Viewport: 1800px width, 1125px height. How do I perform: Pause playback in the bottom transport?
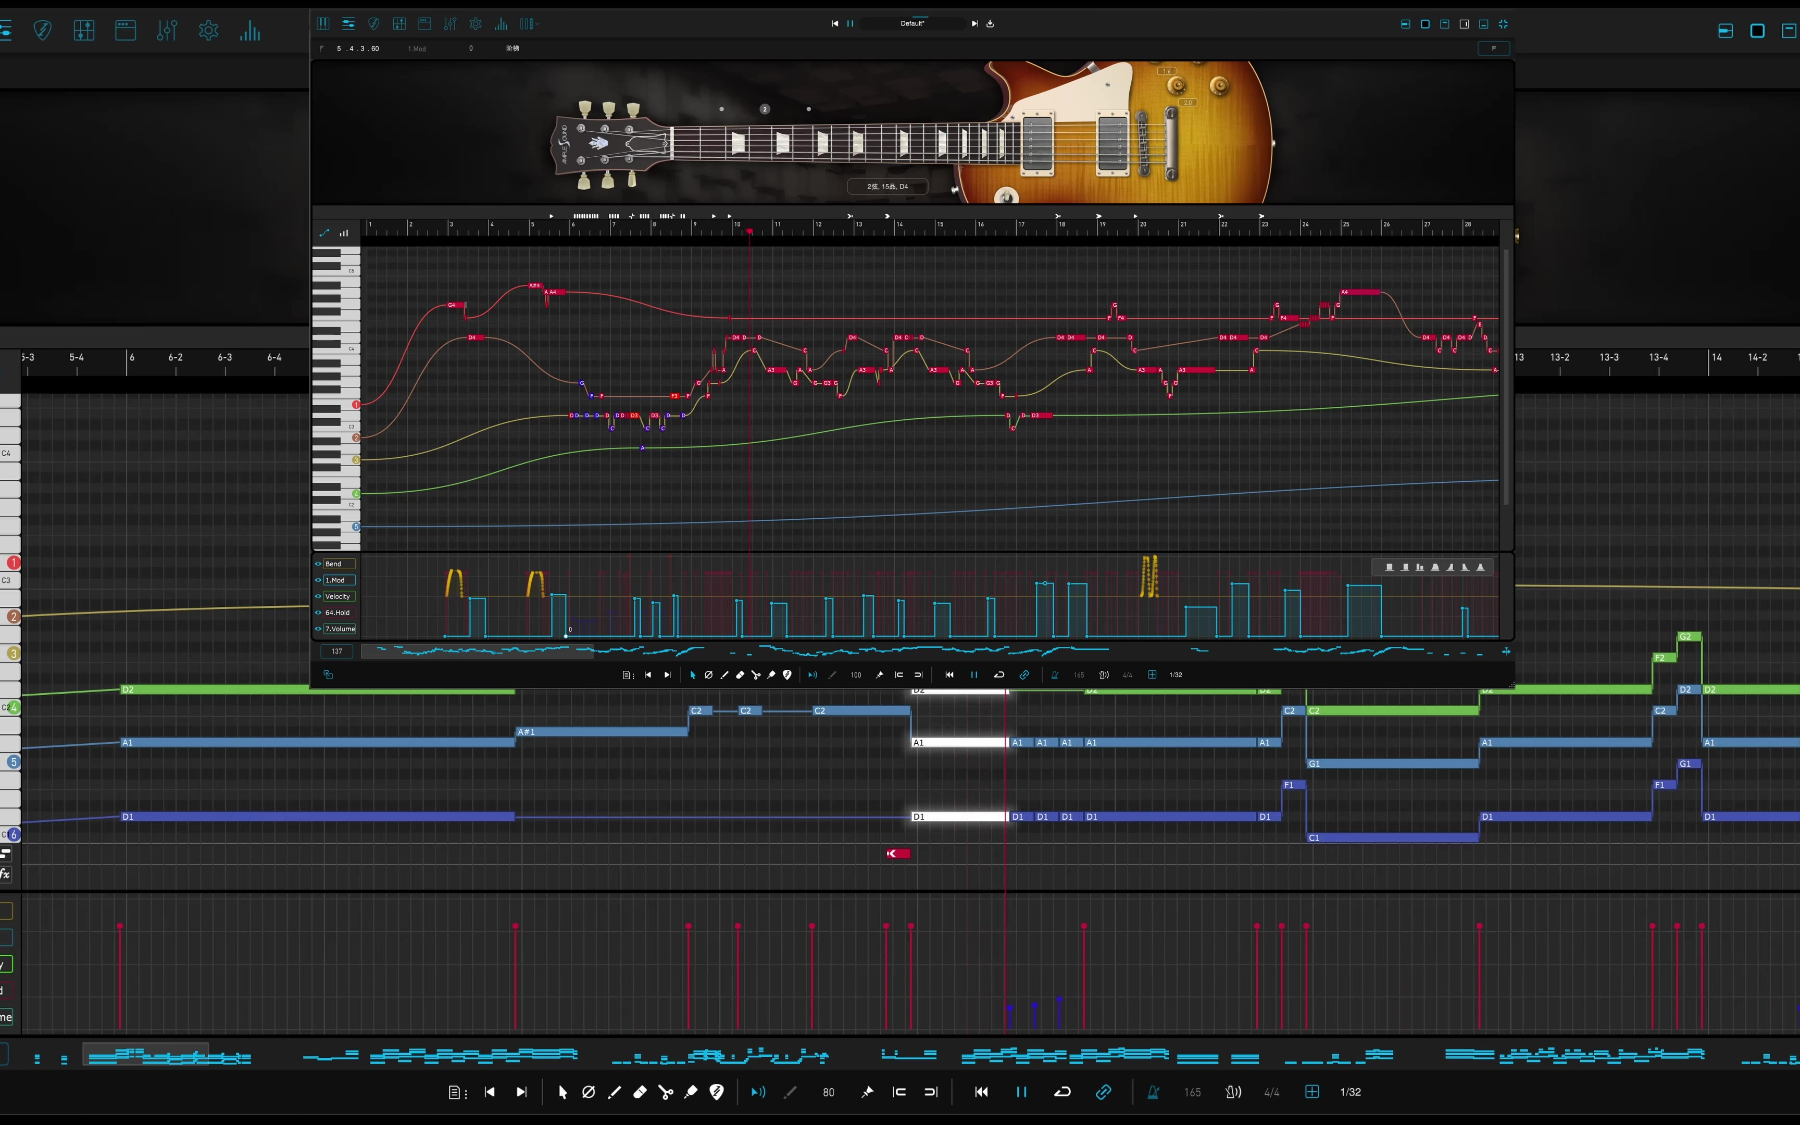(1021, 1092)
